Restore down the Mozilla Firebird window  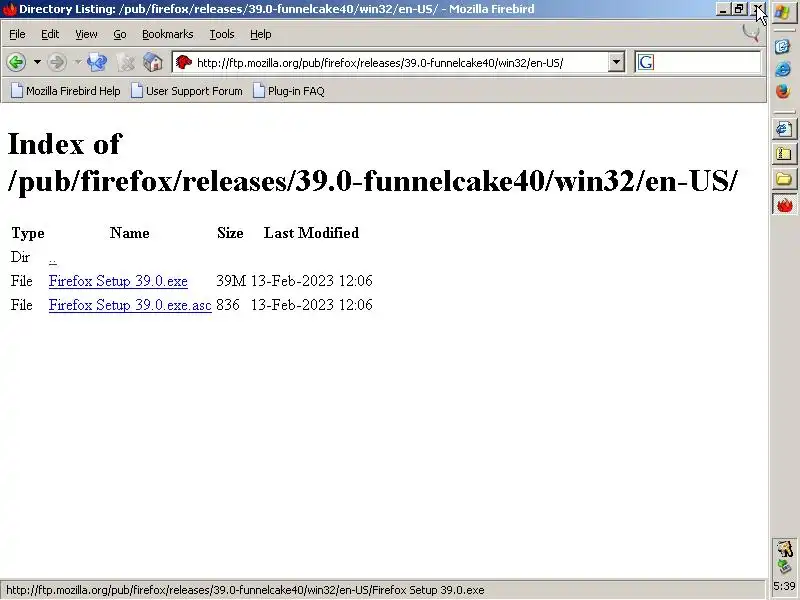(x=739, y=9)
